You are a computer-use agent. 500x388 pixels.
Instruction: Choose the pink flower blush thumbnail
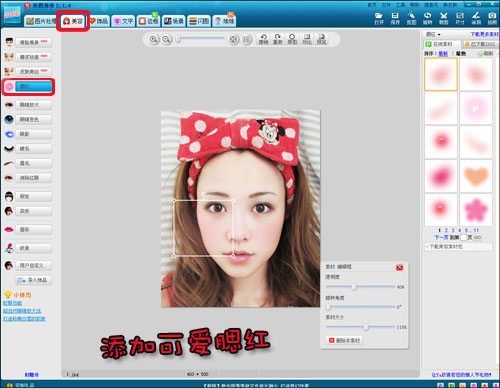tap(476, 210)
